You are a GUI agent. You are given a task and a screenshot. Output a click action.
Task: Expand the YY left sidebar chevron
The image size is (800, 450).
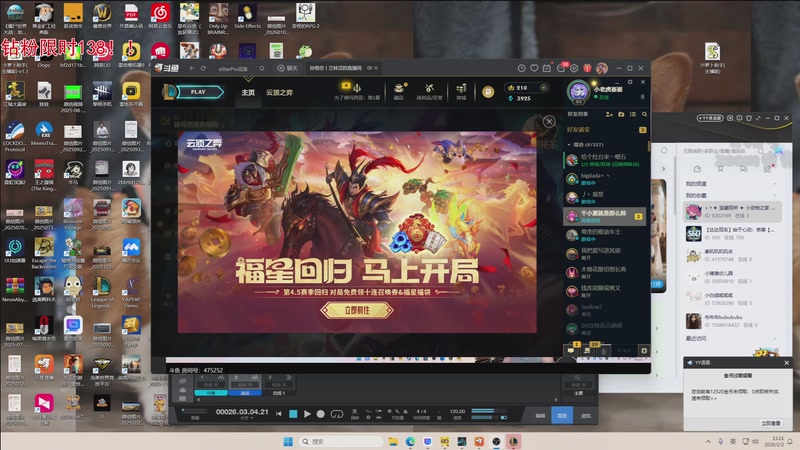click(x=663, y=169)
